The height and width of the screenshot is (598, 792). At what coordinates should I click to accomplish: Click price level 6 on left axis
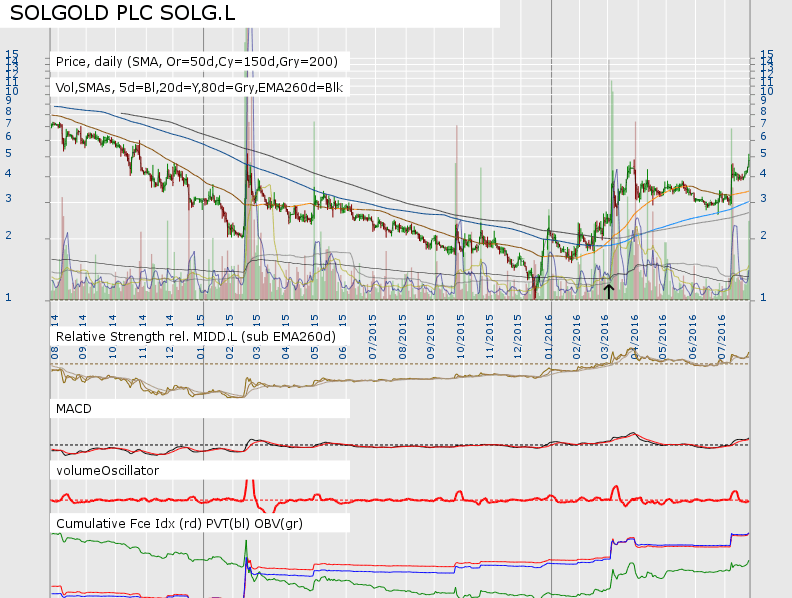[8, 136]
